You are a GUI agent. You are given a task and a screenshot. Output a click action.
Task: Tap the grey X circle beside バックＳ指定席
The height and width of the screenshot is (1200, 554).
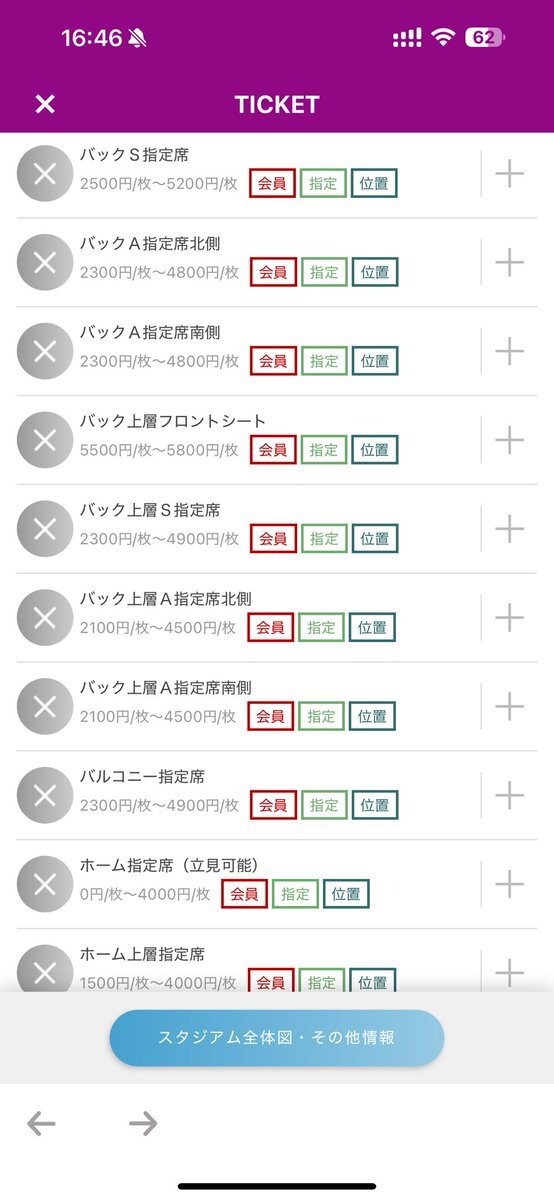pos(45,174)
